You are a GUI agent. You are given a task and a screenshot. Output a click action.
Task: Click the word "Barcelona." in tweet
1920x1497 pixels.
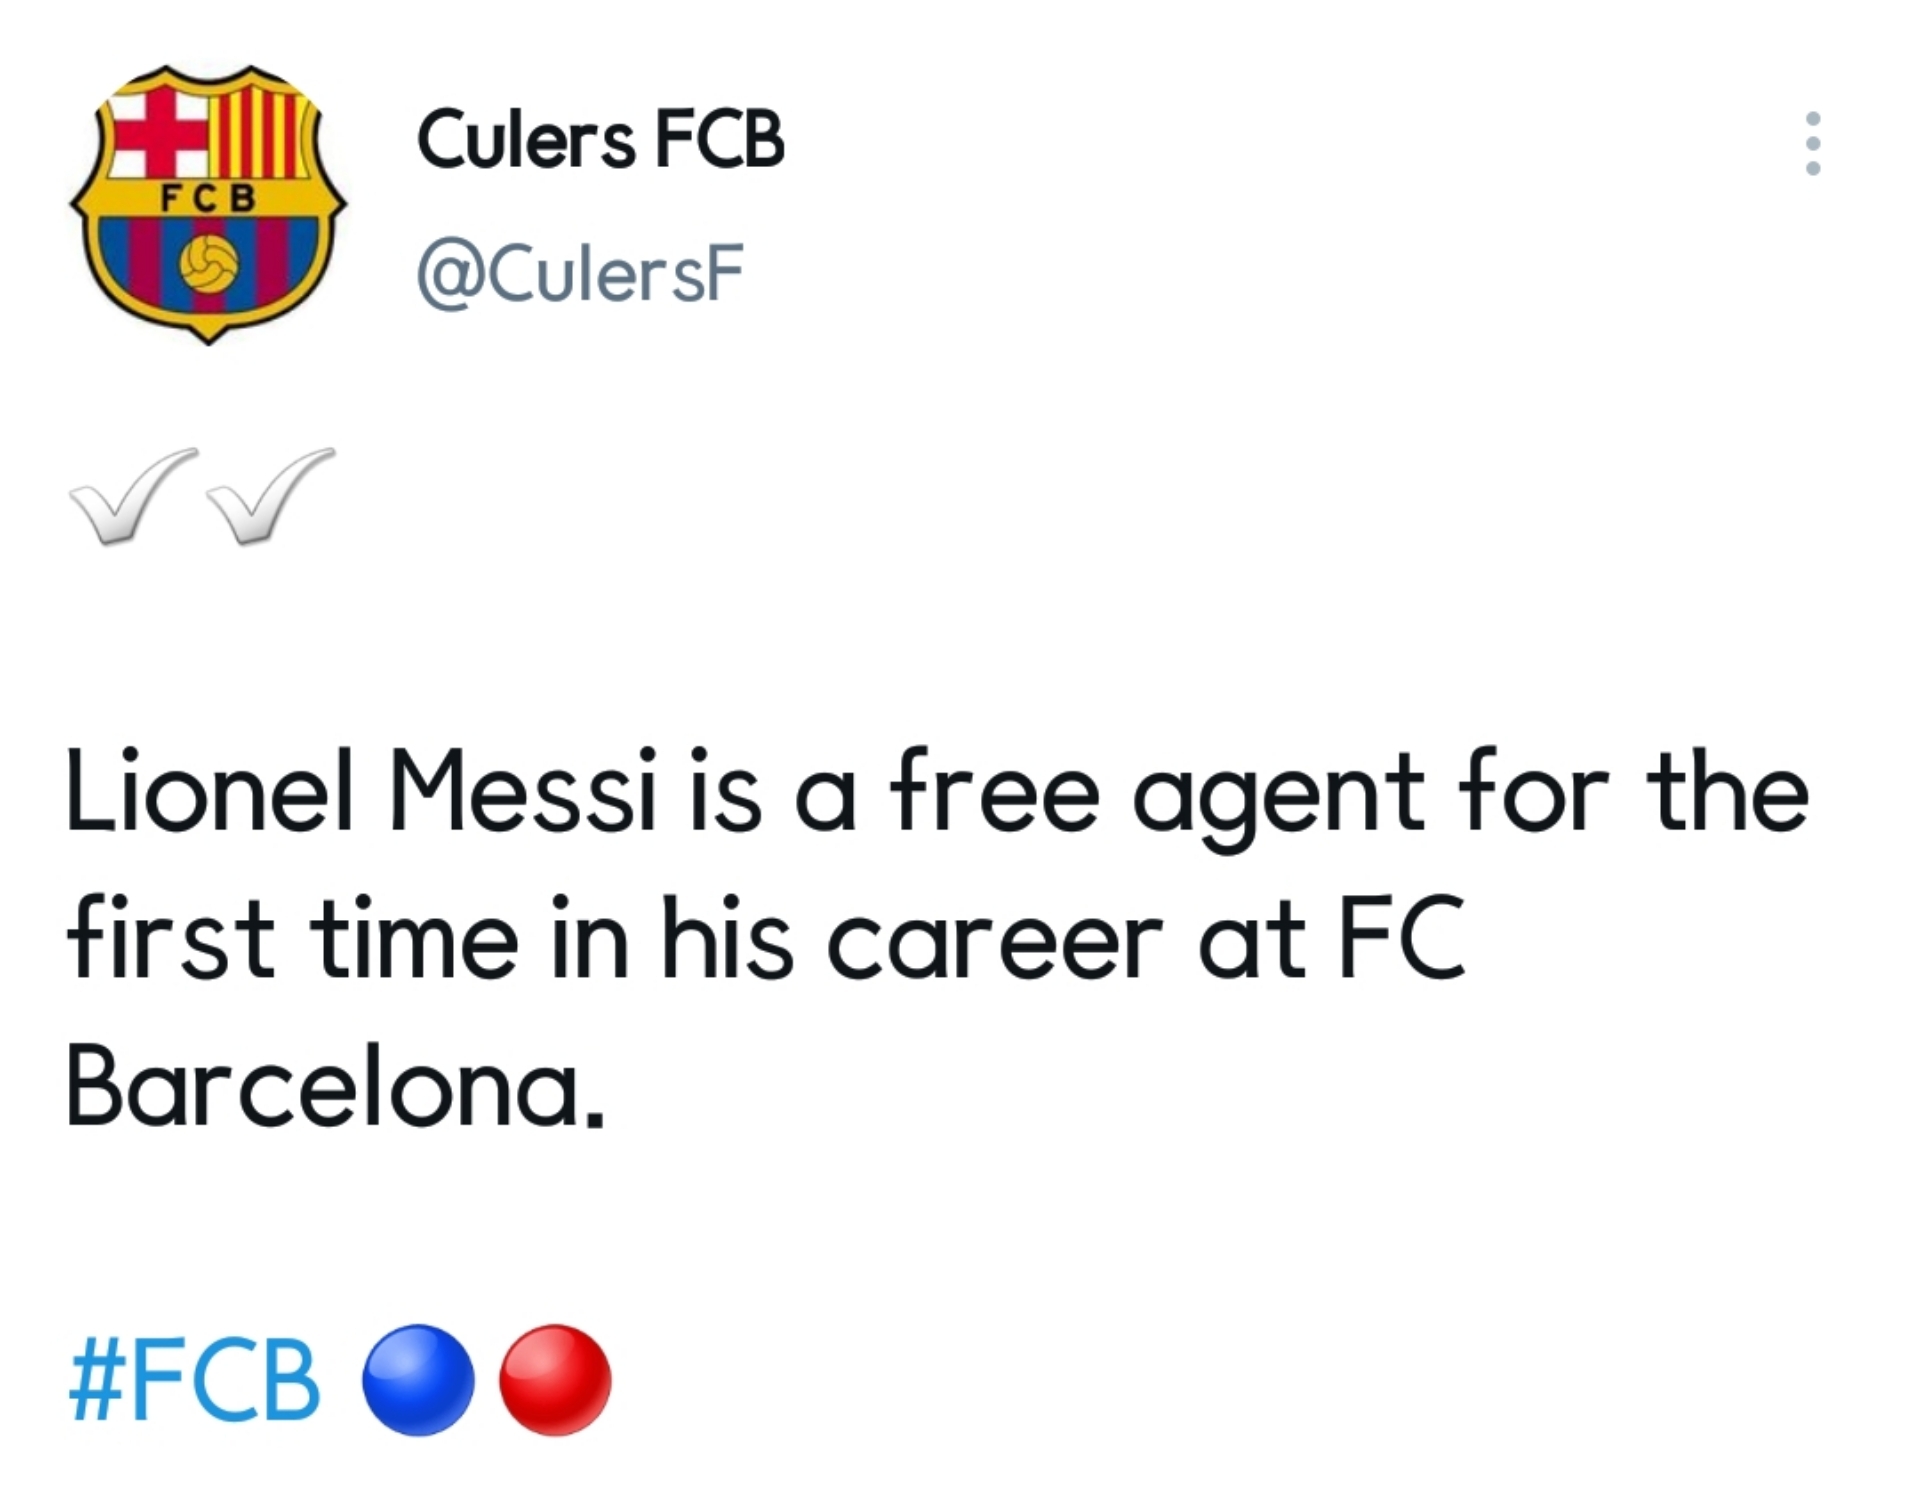335,1087
